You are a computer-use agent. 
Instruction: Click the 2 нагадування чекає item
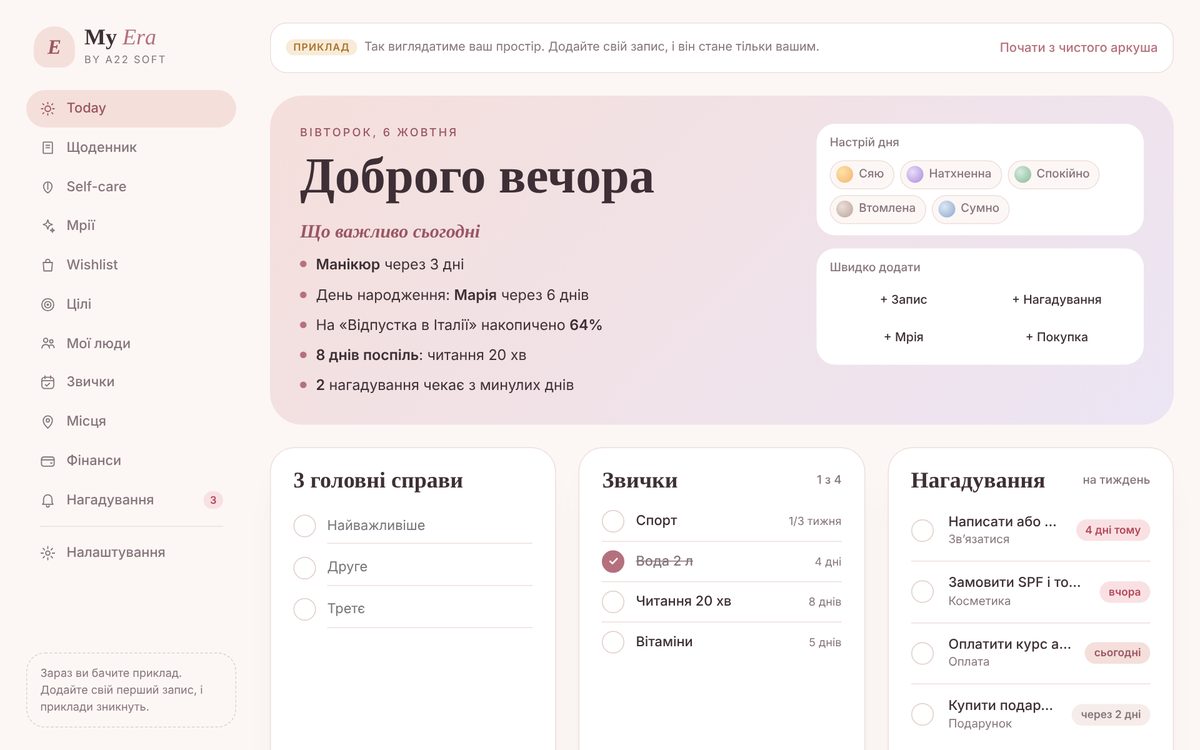tap(445, 385)
